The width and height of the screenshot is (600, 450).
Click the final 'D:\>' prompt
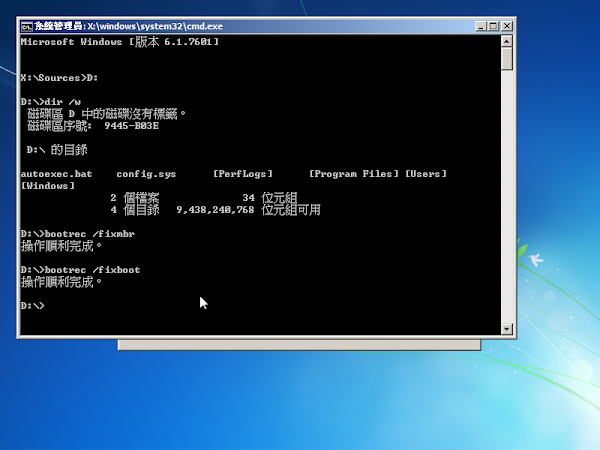point(33,306)
